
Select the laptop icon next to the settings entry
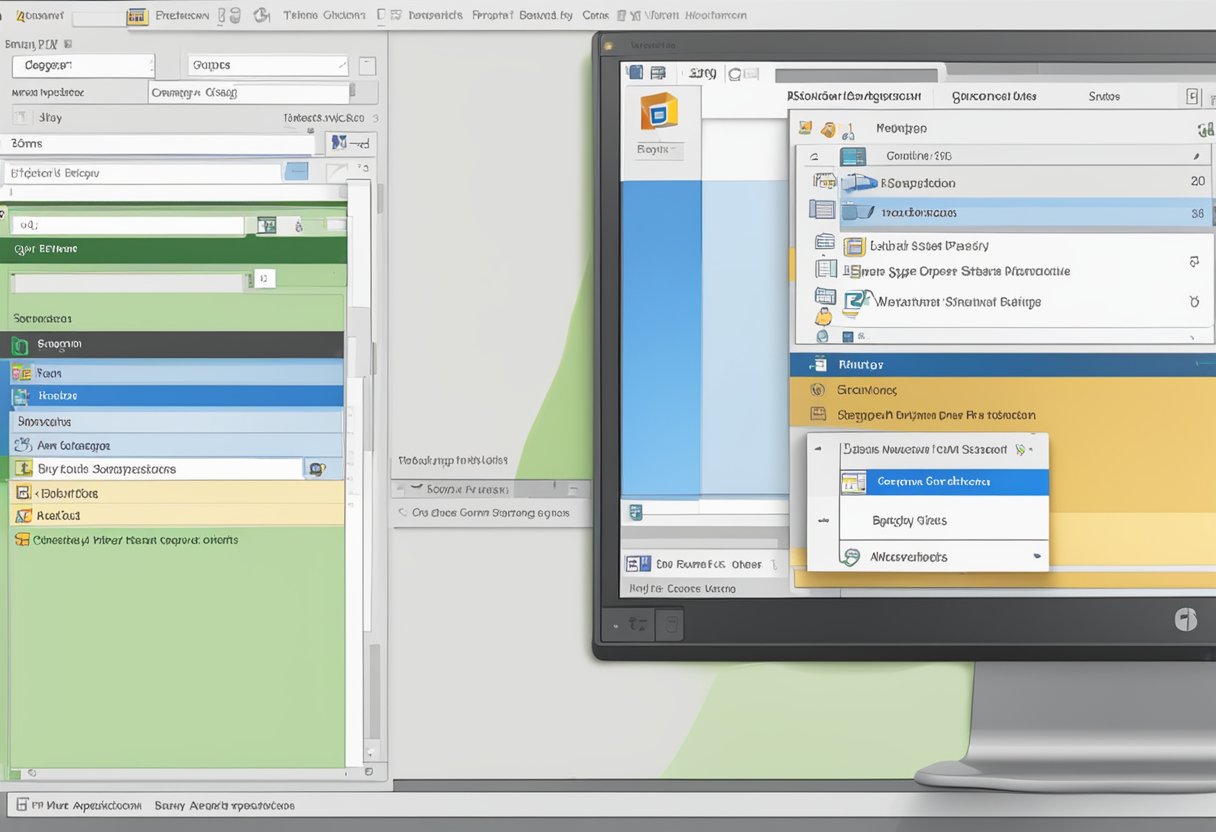(851, 301)
